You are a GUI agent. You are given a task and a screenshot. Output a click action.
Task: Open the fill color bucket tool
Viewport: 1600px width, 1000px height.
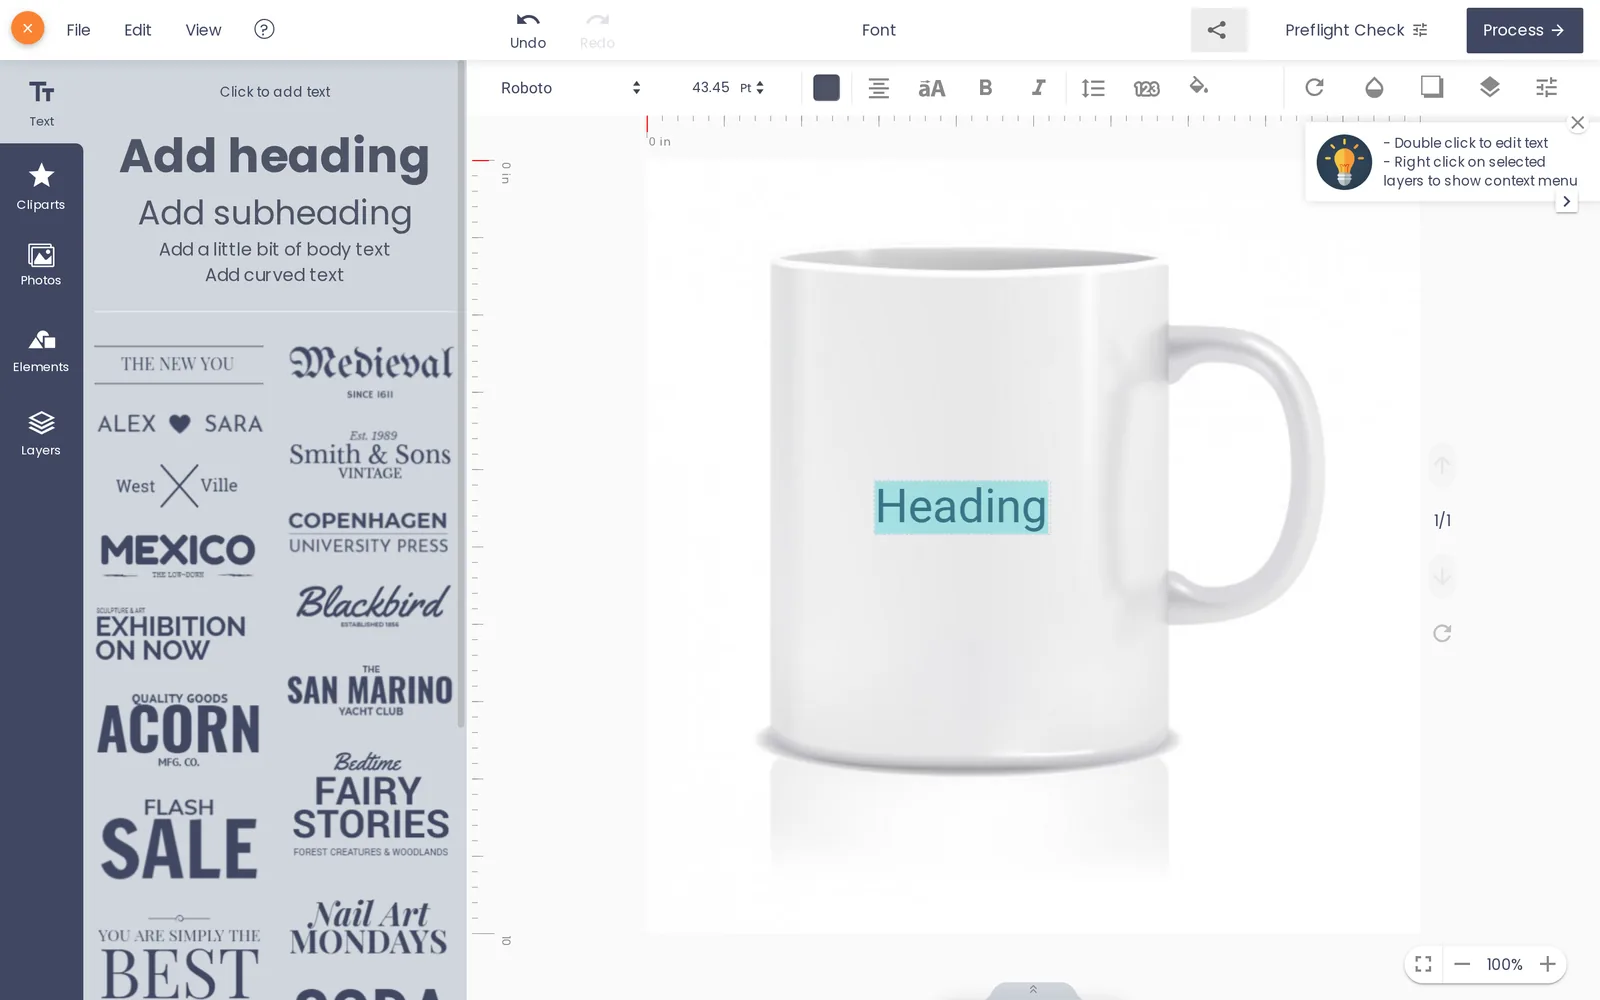(x=1199, y=87)
